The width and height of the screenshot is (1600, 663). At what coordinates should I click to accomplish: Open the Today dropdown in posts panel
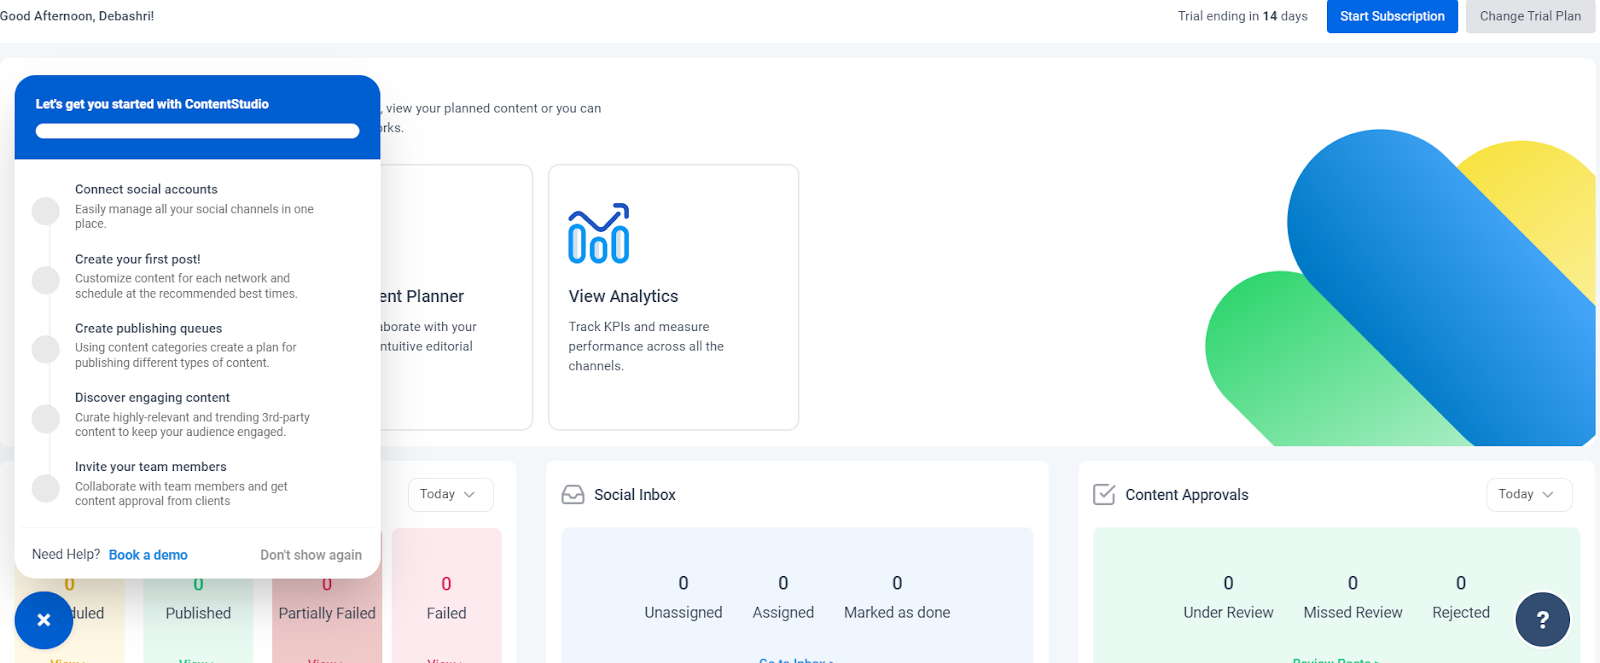(x=450, y=494)
